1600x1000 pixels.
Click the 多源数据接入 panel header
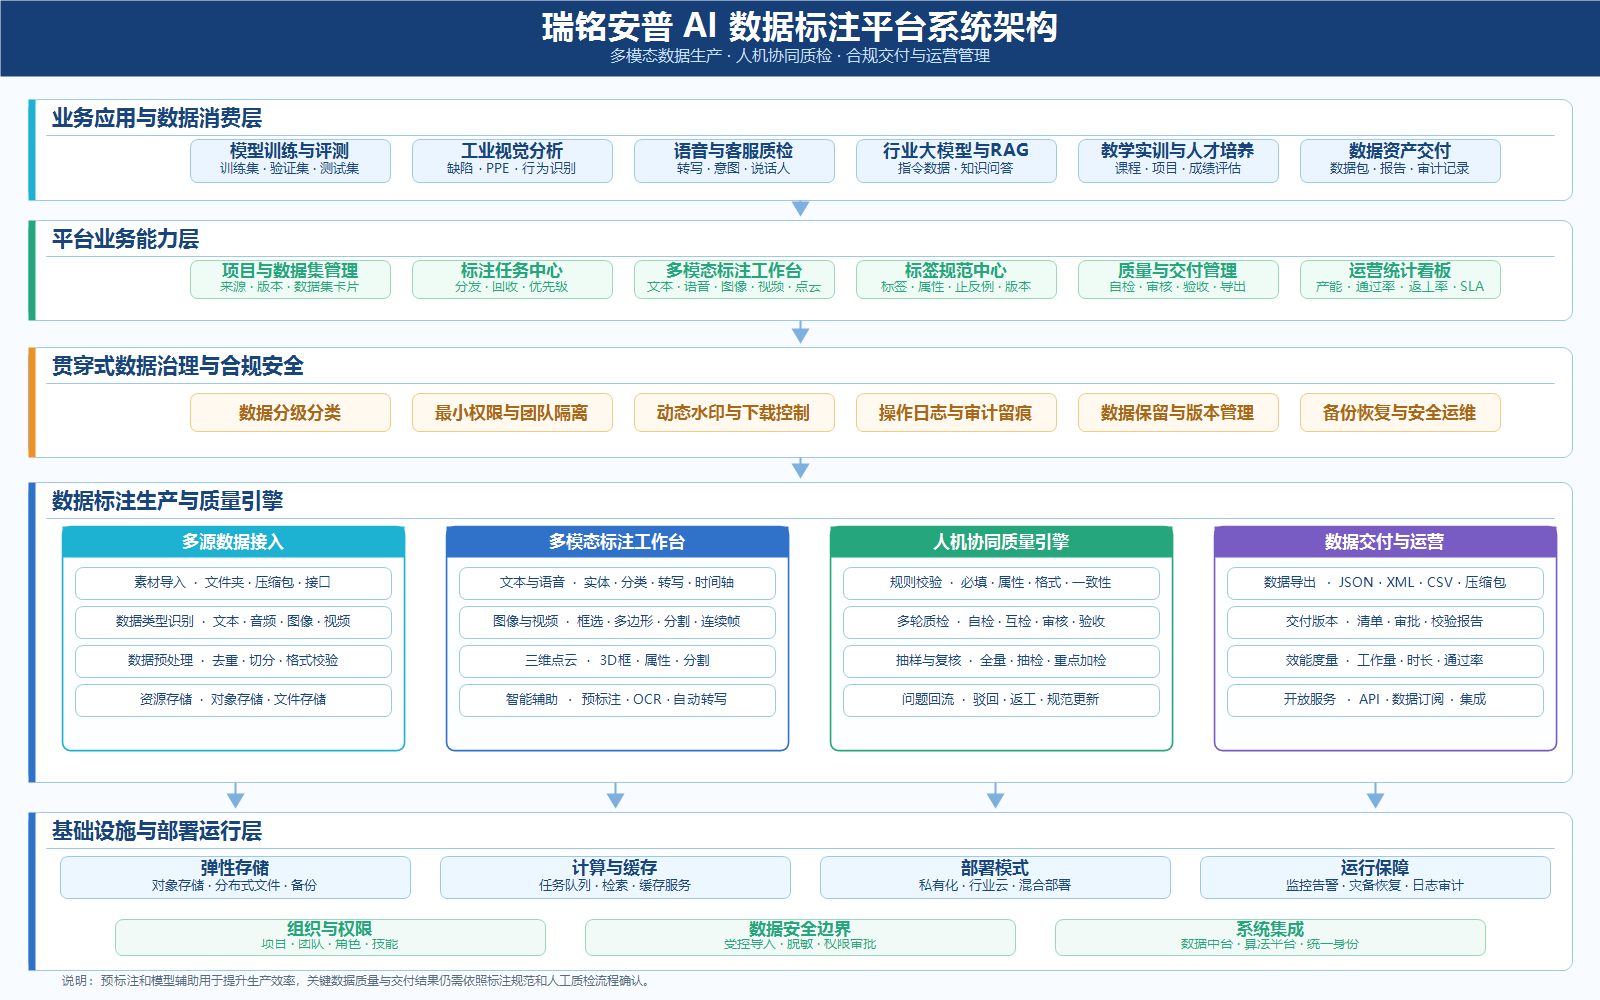tap(233, 542)
